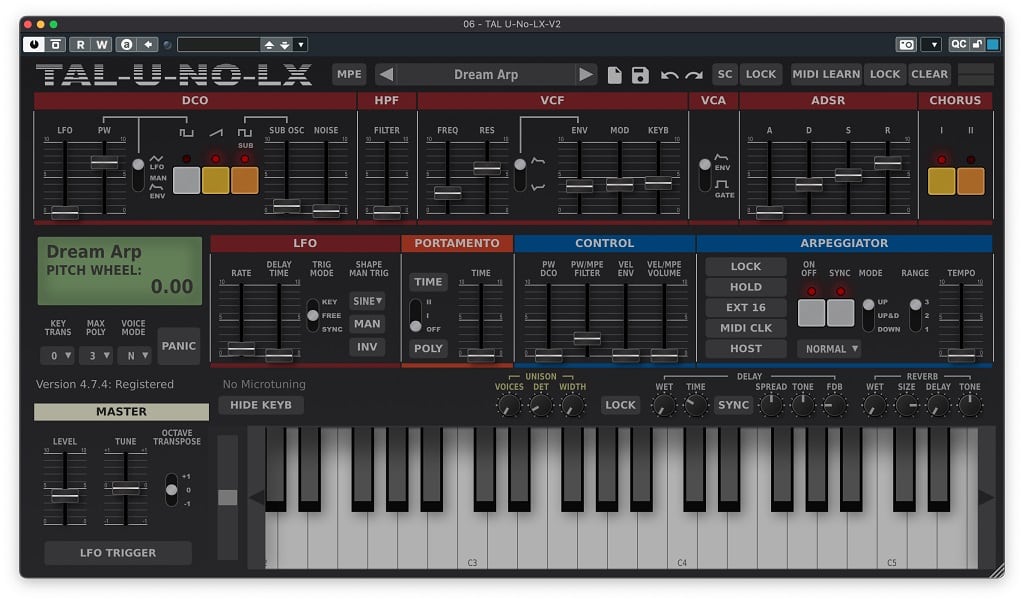
Task: Enable Chorus II button
Action: click(970, 181)
